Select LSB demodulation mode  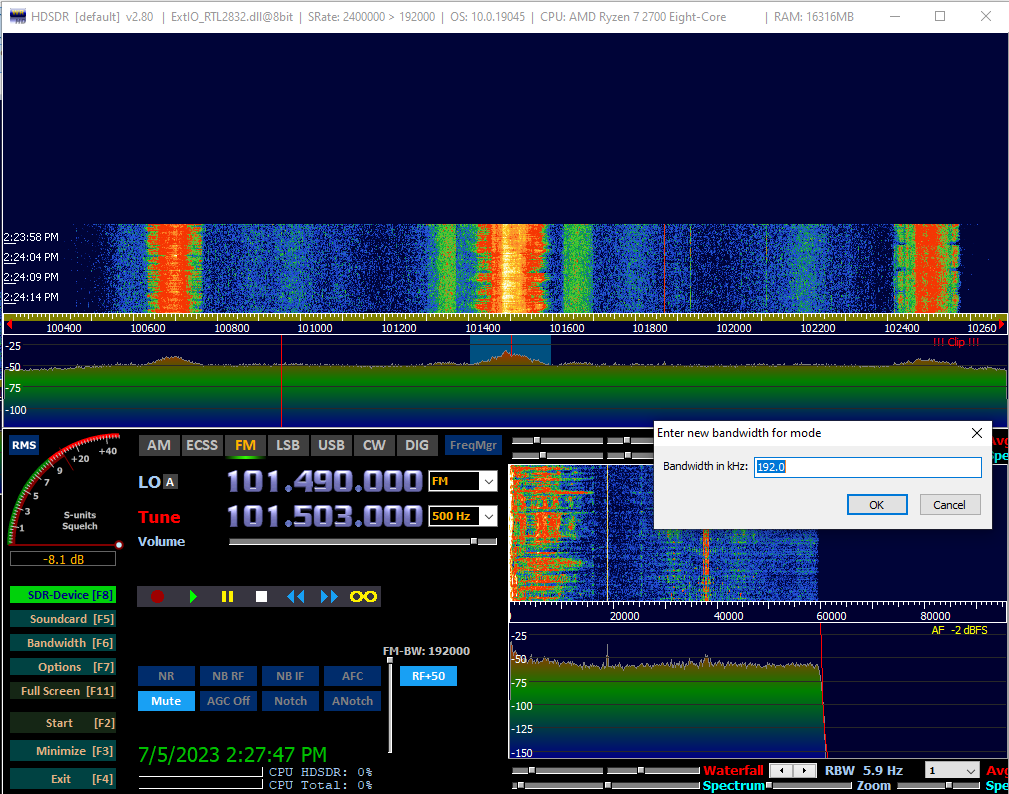288,445
